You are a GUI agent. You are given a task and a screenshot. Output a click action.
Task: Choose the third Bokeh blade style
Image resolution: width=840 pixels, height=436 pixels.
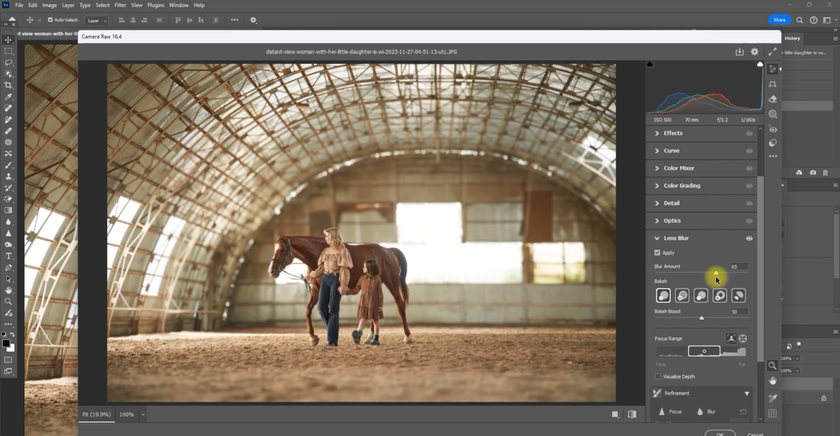tap(701, 295)
